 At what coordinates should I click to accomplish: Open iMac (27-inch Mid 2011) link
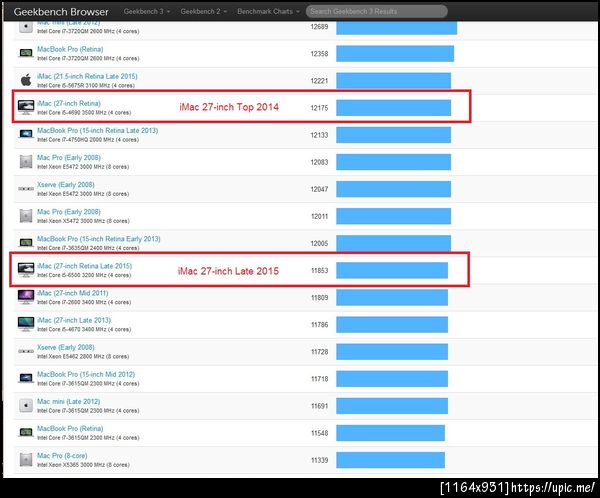tap(73, 293)
